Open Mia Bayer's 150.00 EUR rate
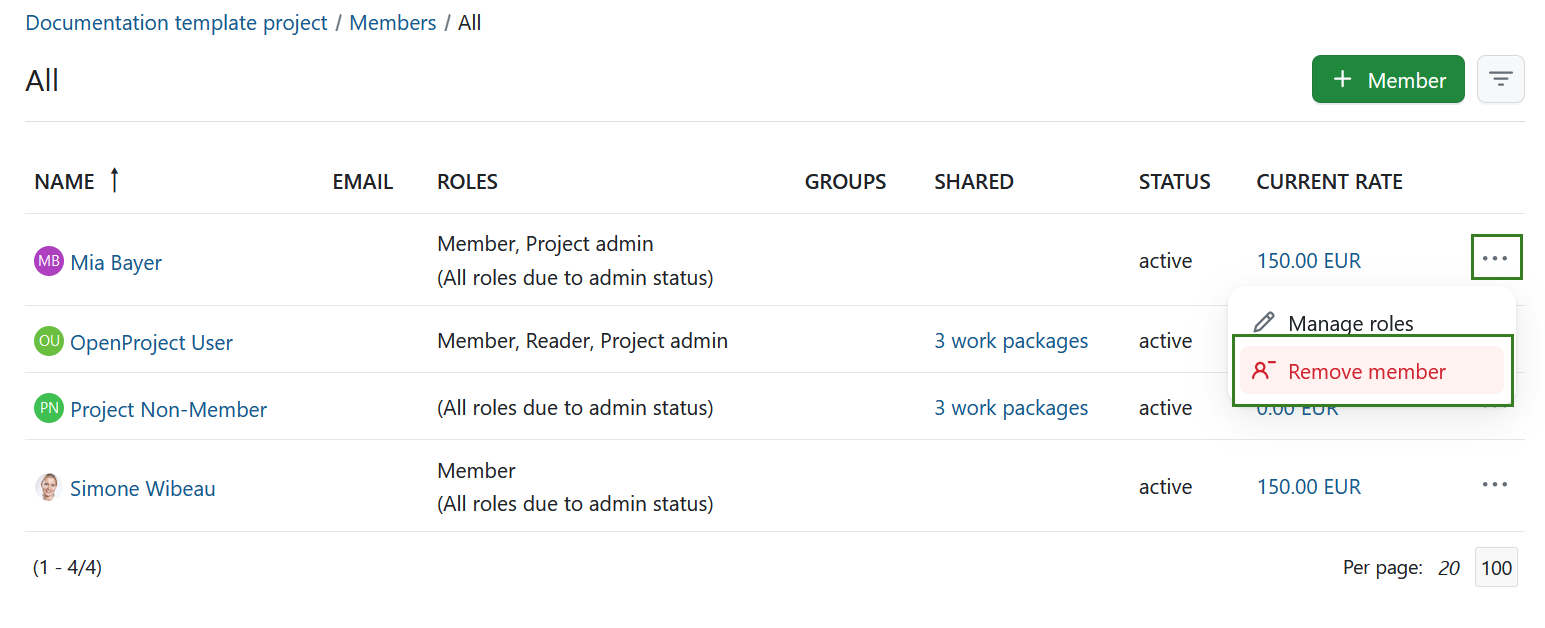This screenshot has height=628, width=1545. tap(1308, 260)
